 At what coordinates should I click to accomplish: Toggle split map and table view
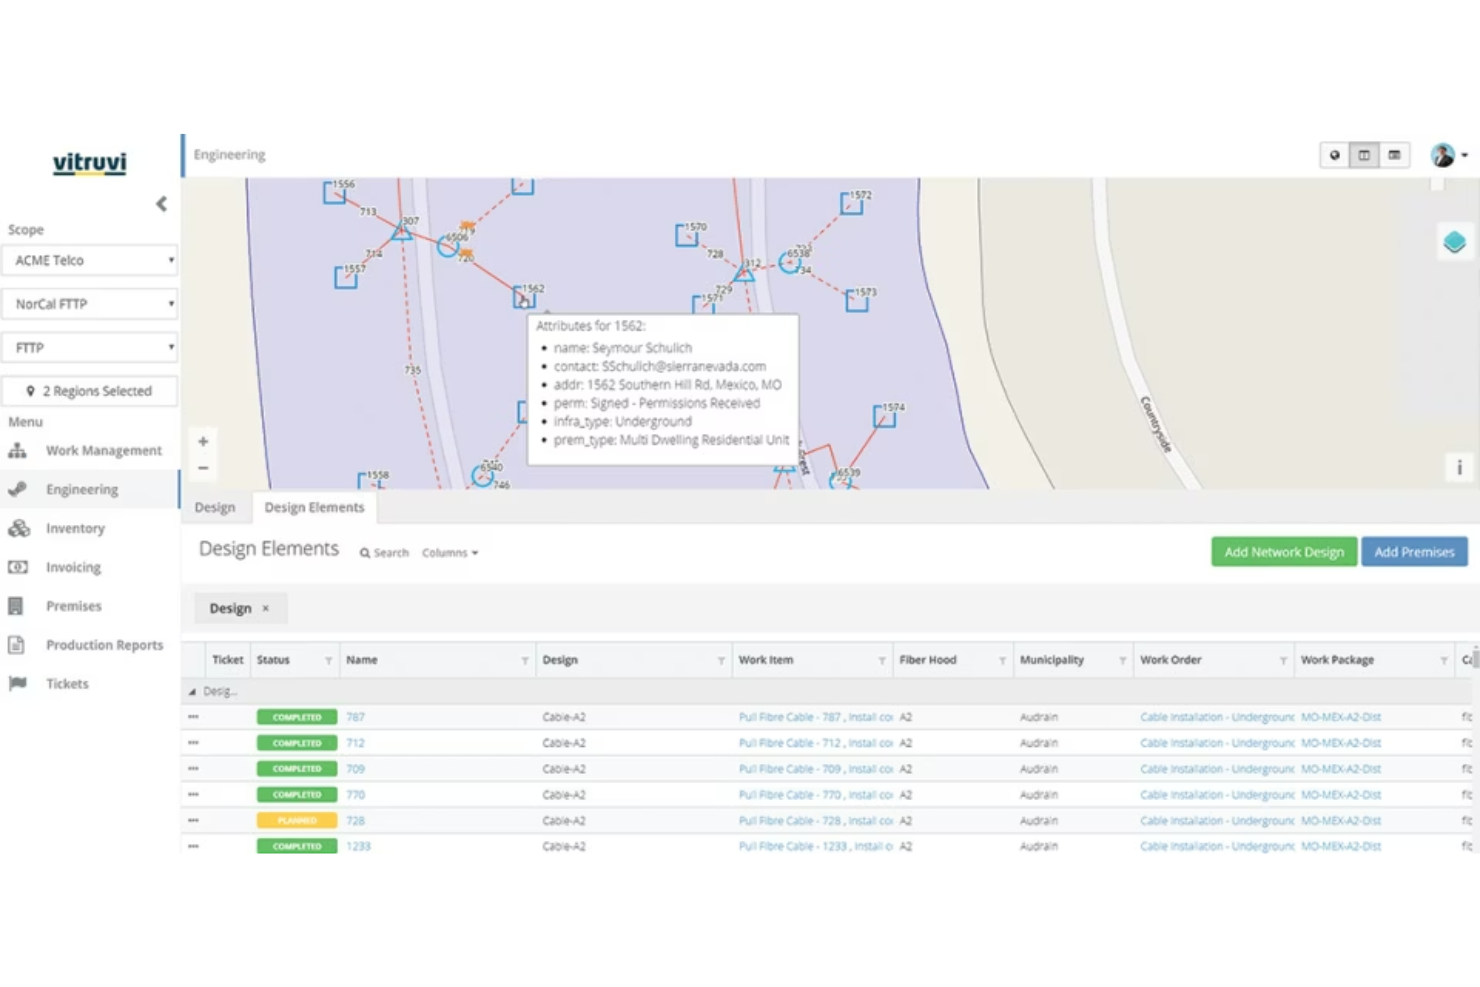[1363, 155]
